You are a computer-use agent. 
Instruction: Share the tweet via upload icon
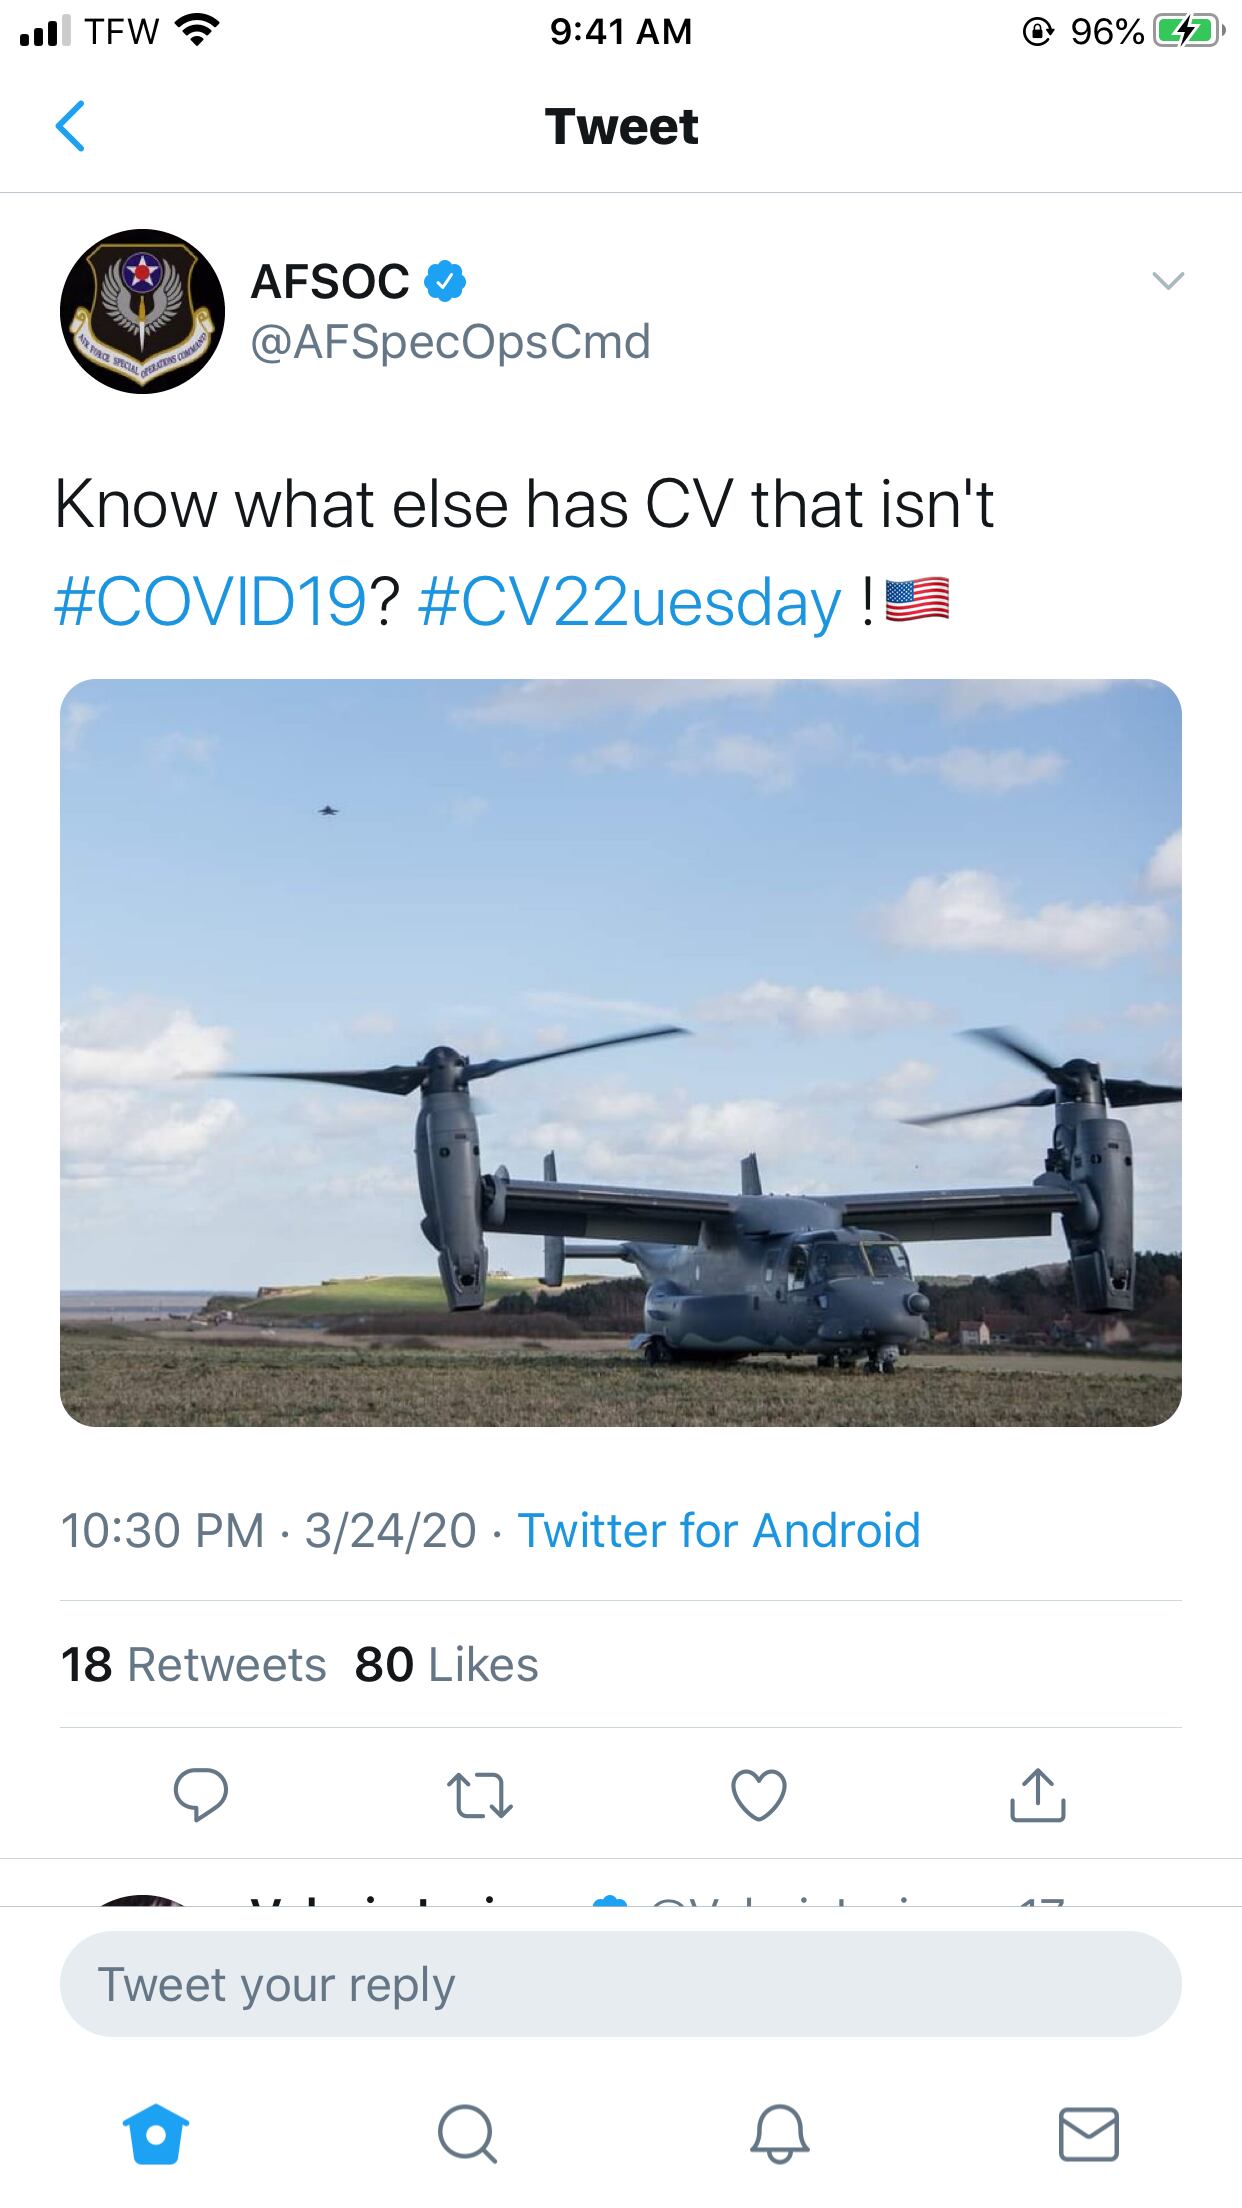click(1038, 1794)
